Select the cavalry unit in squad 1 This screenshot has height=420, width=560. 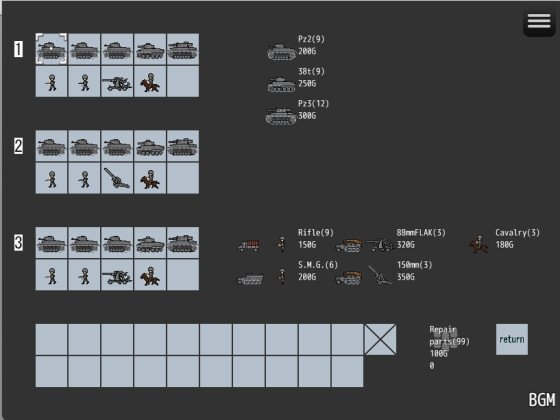click(150, 81)
